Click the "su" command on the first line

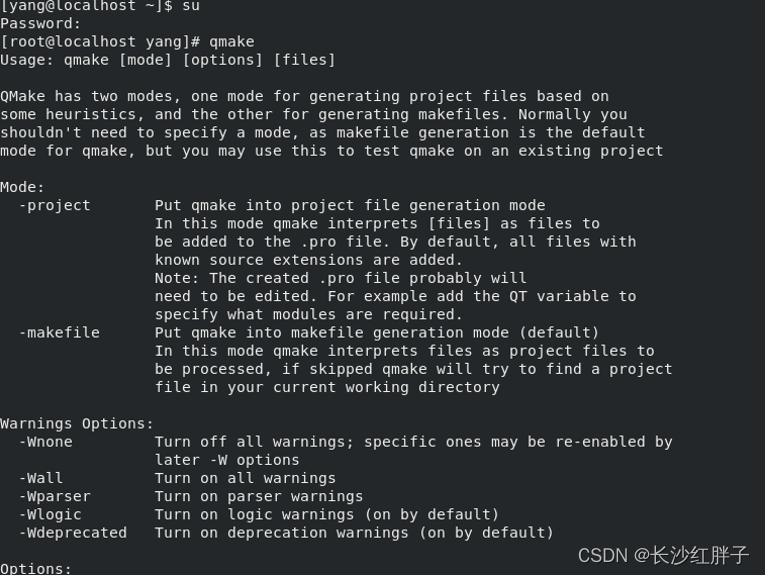coord(191,6)
